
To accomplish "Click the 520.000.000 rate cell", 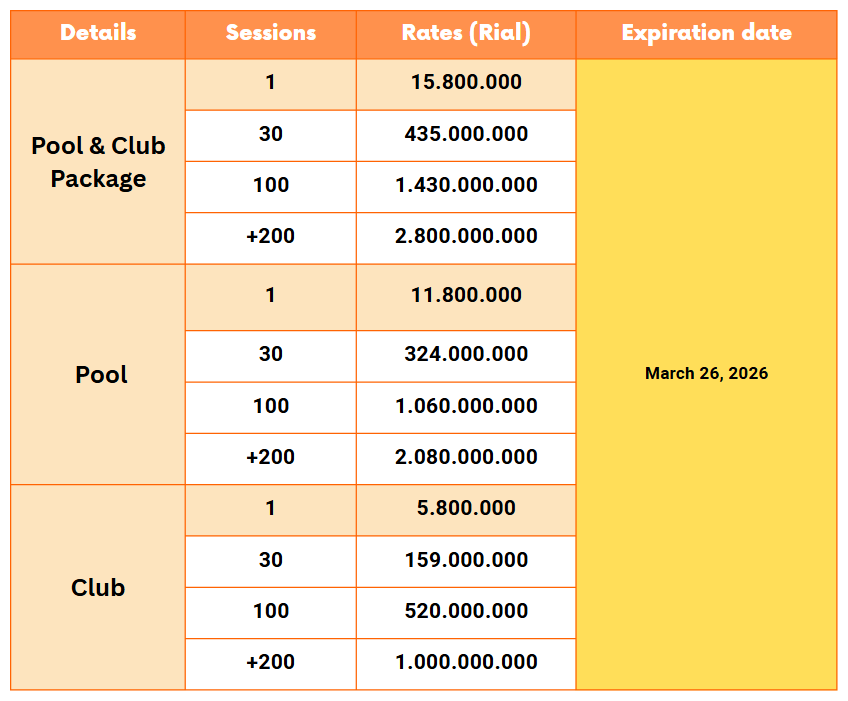I will (x=466, y=611).
